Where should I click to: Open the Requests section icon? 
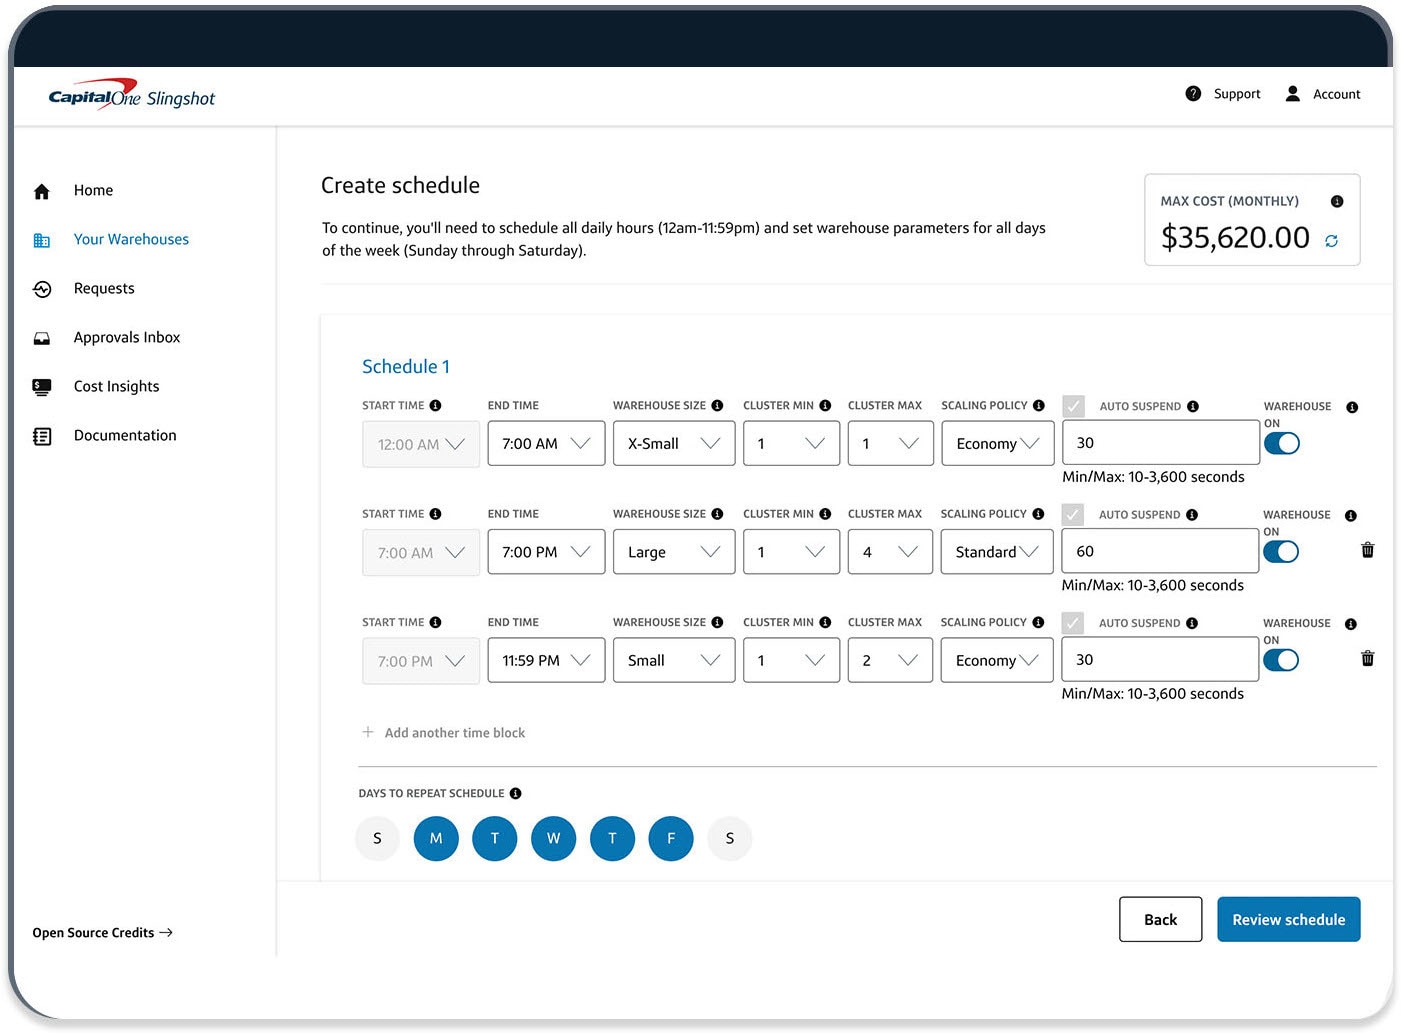click(x=42, y=289)
